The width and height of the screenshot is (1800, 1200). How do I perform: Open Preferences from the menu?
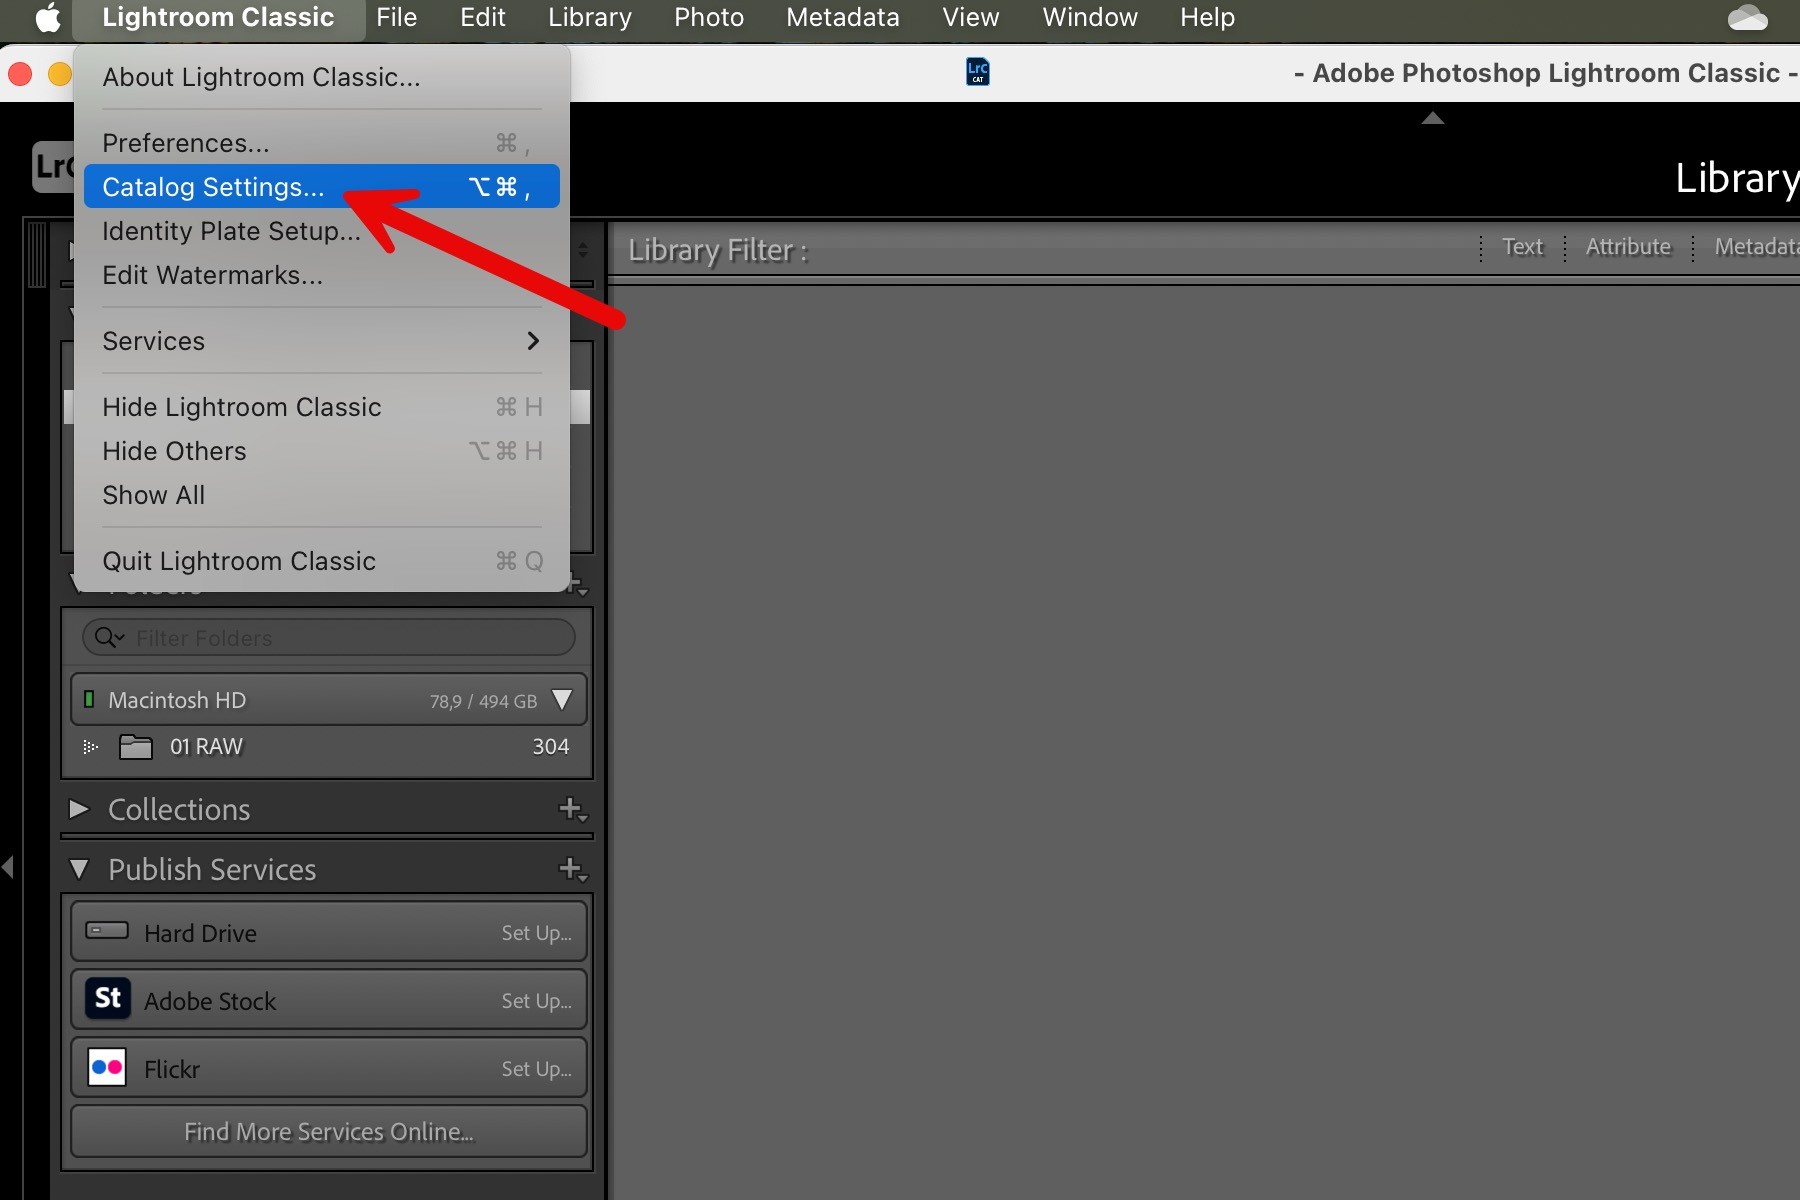click(x=322, y=143)
